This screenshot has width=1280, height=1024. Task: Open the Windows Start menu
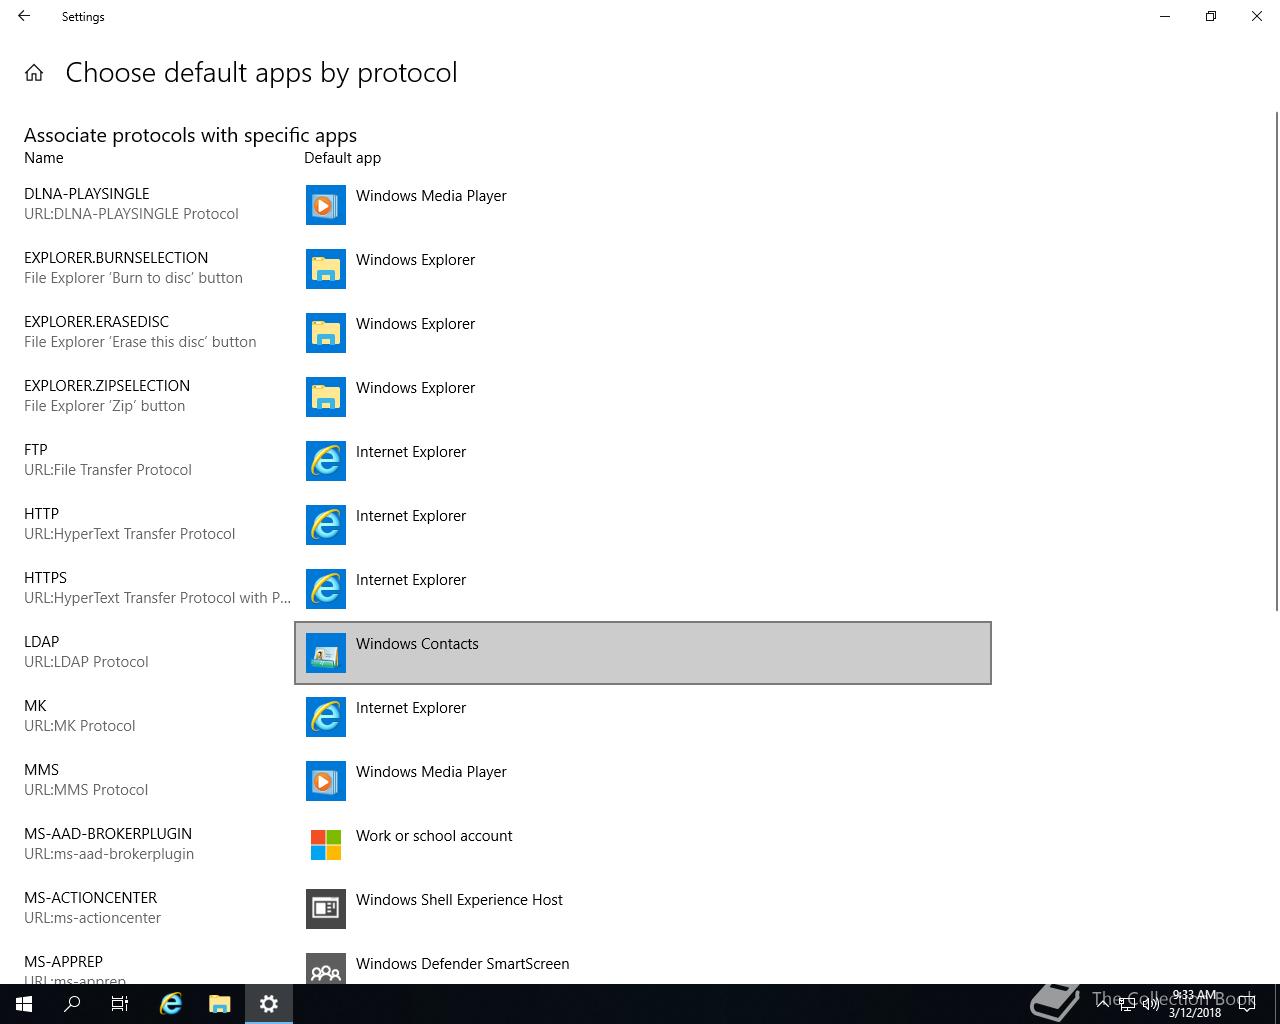[24, 1004]
